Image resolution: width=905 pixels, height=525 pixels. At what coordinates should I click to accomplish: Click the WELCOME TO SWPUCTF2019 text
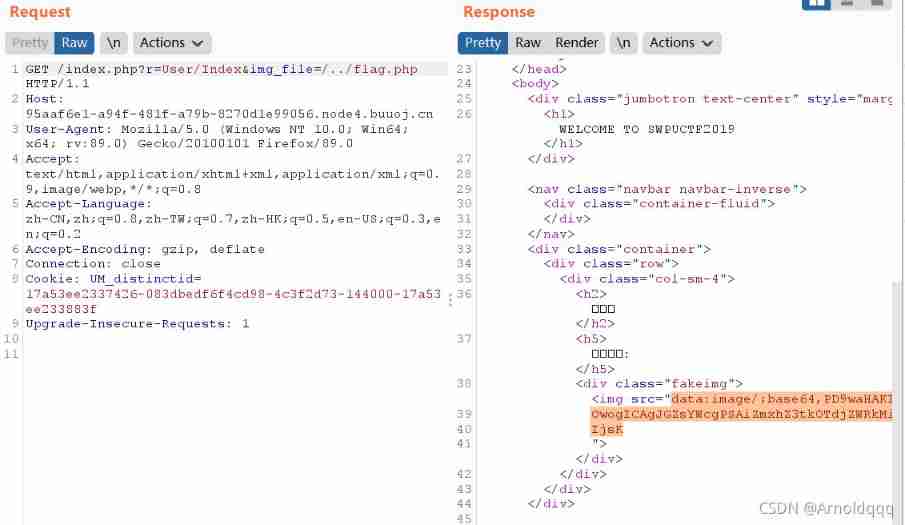647,129
